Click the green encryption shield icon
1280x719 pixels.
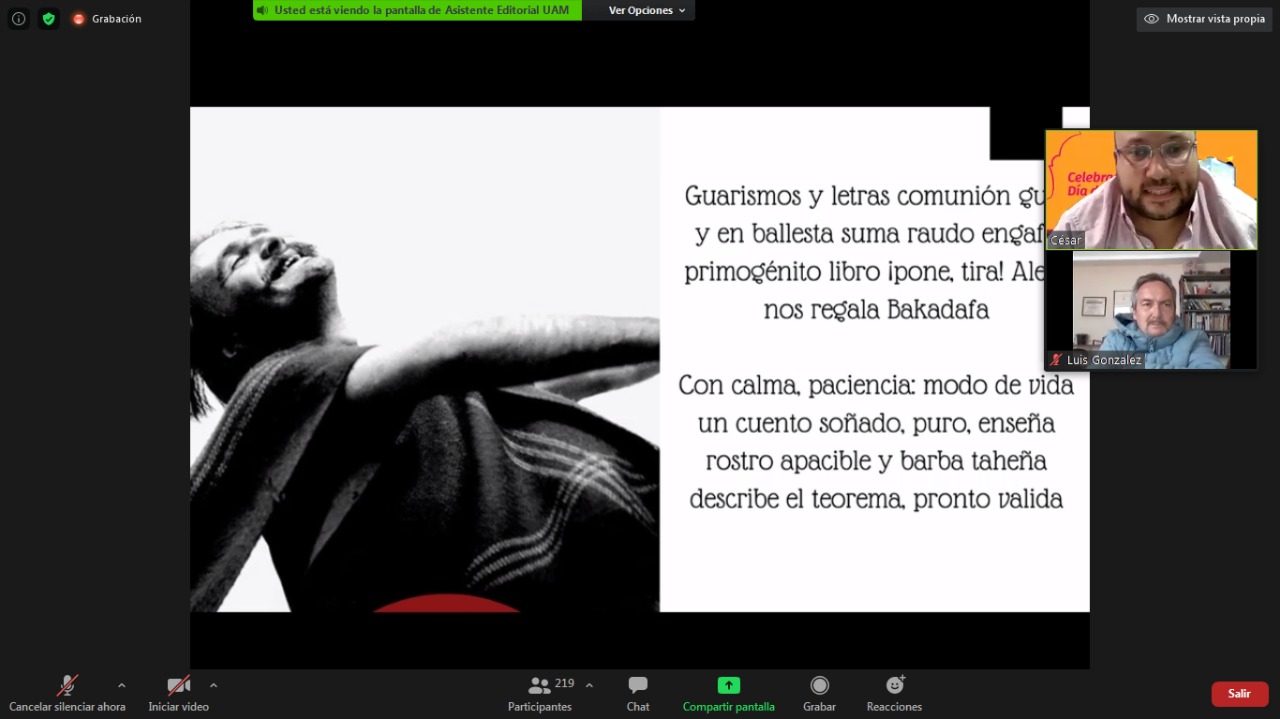49,18
